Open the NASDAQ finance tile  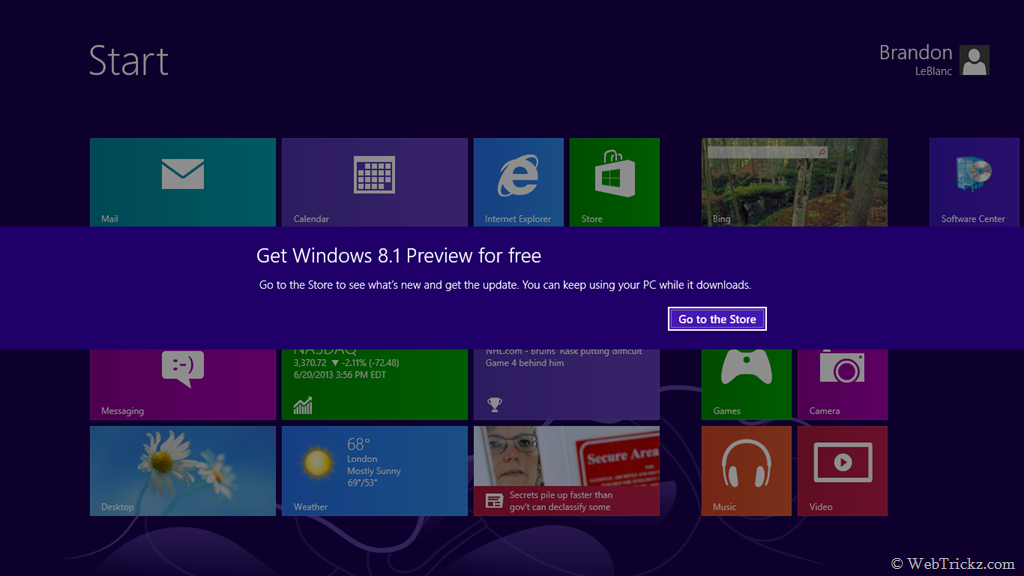tap(375, 385)
